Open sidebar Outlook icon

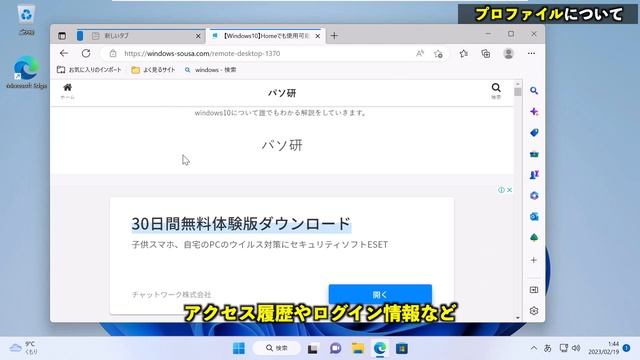pos(533,217)
